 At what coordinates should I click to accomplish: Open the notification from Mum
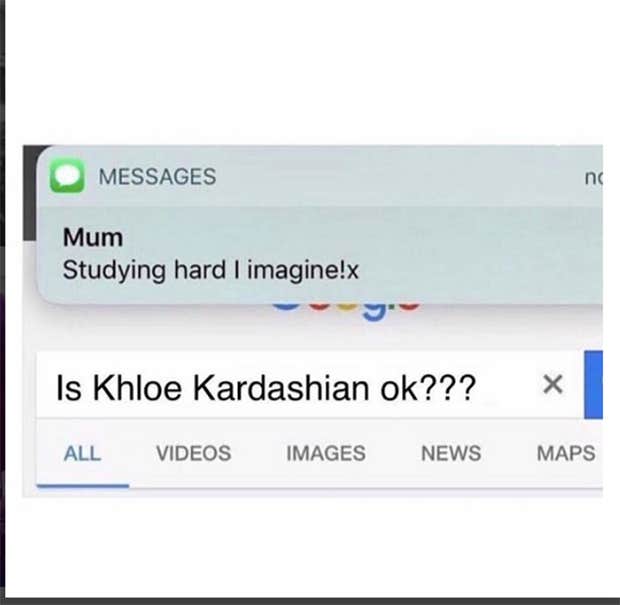[x=319, y=225]
